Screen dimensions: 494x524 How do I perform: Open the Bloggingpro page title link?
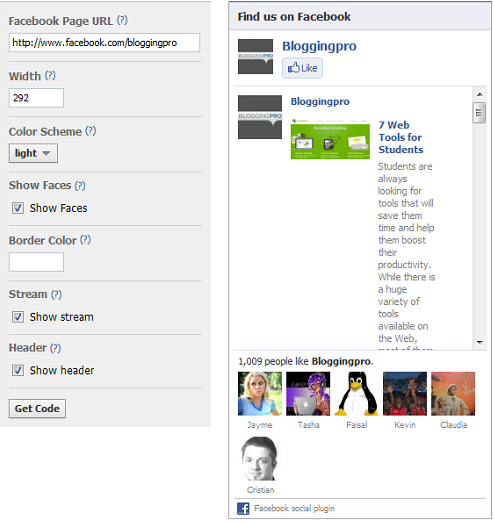pyautogui.click(x=319, y=46)
